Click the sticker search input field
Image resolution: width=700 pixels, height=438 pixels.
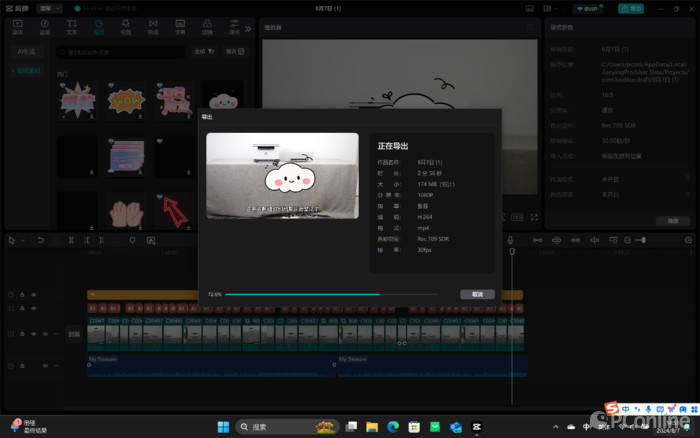[120, 51]
